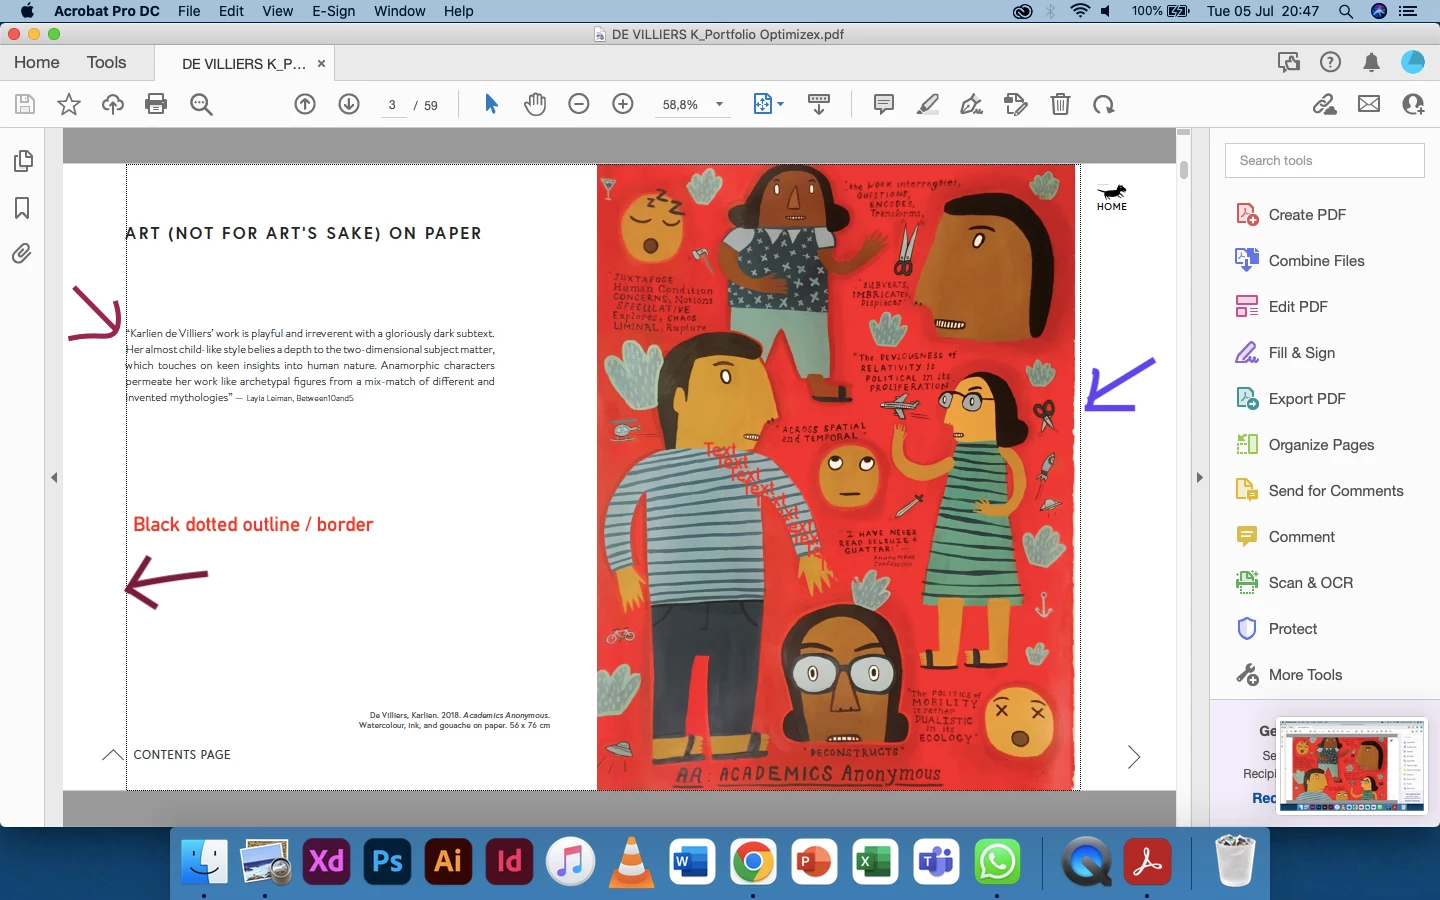Open Fill & Sign tool
This screenshot has width=1440, height=900.
pyautogui.click(x=1302, y=353)
